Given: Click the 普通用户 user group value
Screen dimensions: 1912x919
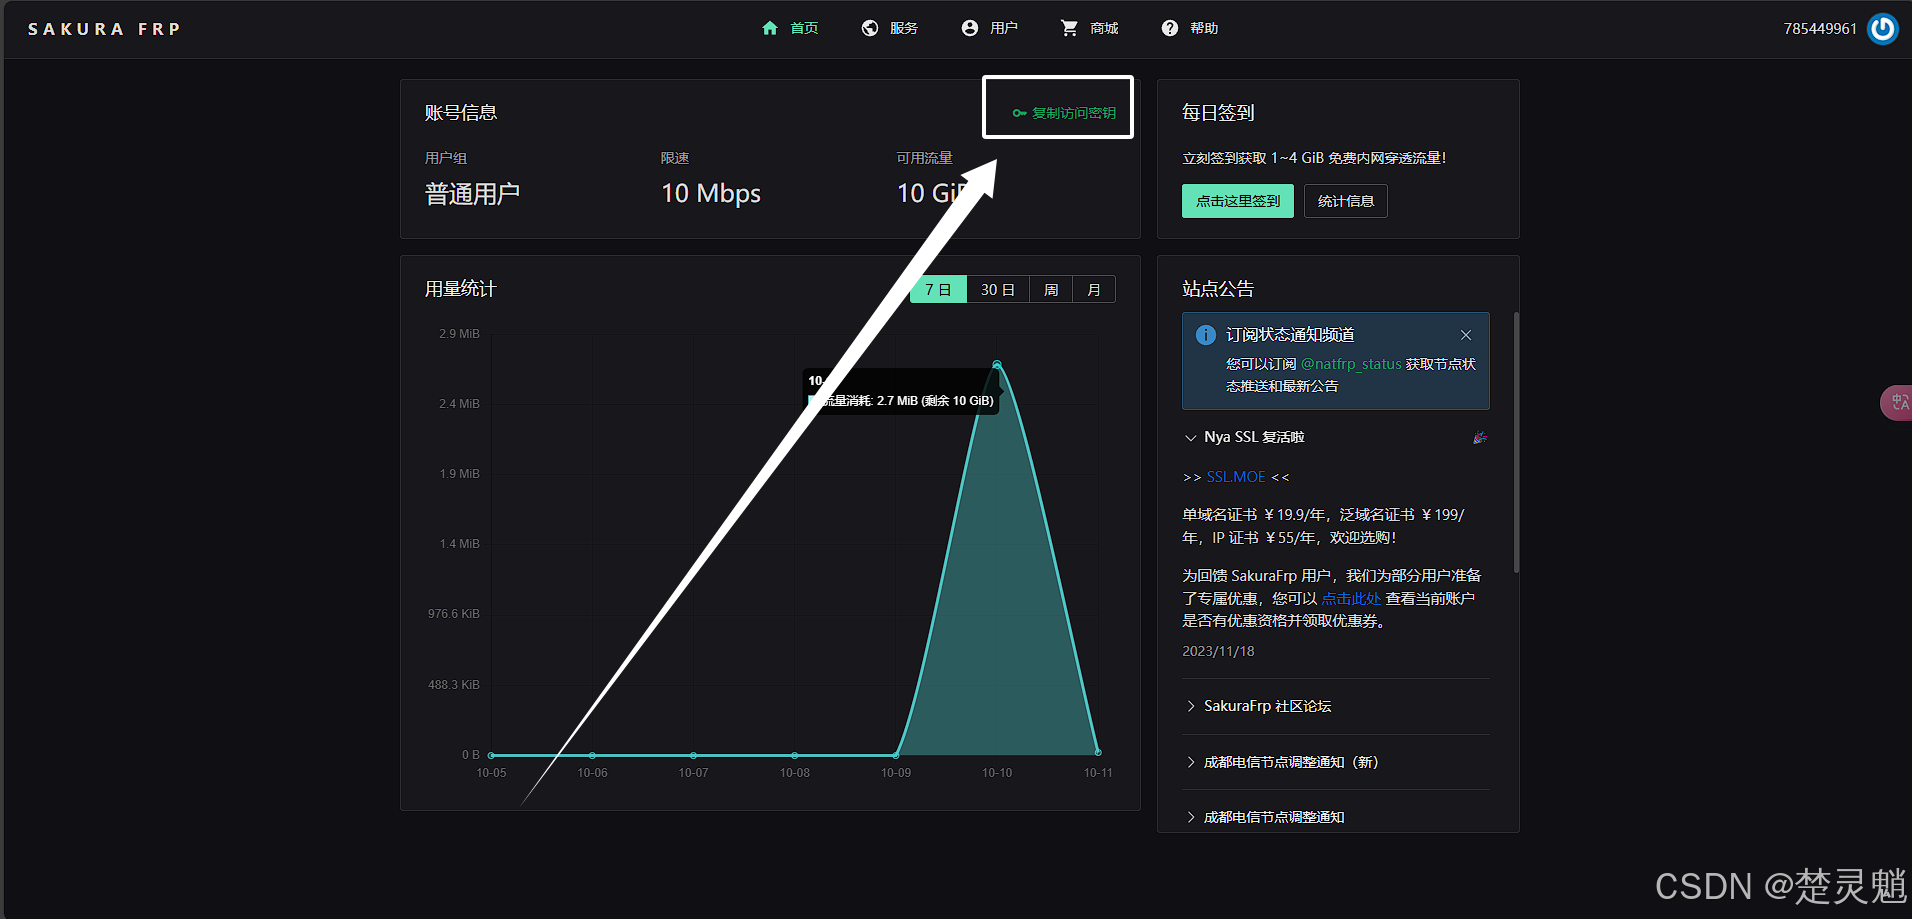Looking at the screenshot, I should 472,193.
